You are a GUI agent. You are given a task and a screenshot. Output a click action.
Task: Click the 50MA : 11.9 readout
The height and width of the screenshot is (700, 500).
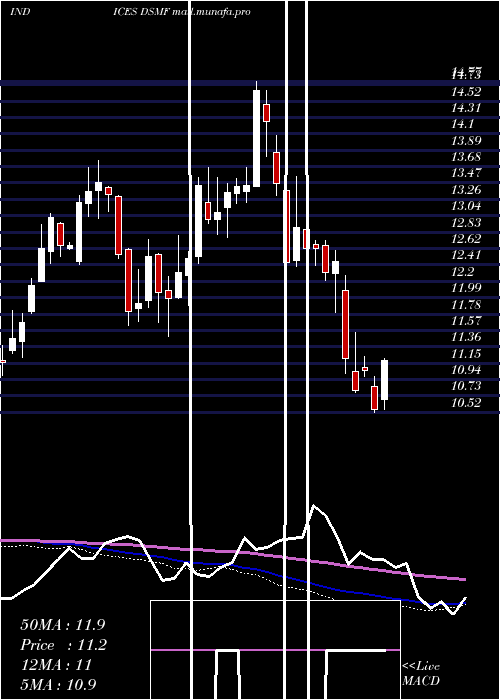[x=62, y=625]
